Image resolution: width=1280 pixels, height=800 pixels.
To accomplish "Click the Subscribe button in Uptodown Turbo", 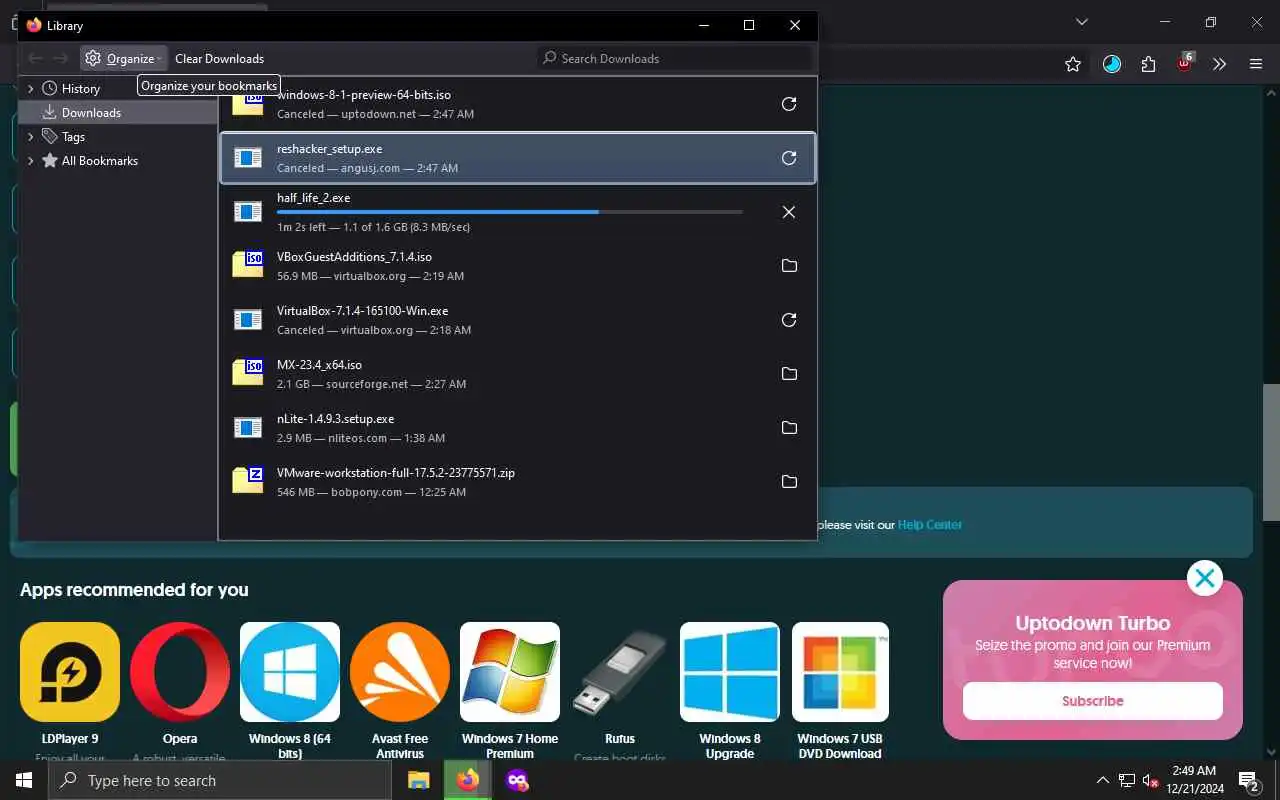I will pyautogui.click(x=1092, y=701).
